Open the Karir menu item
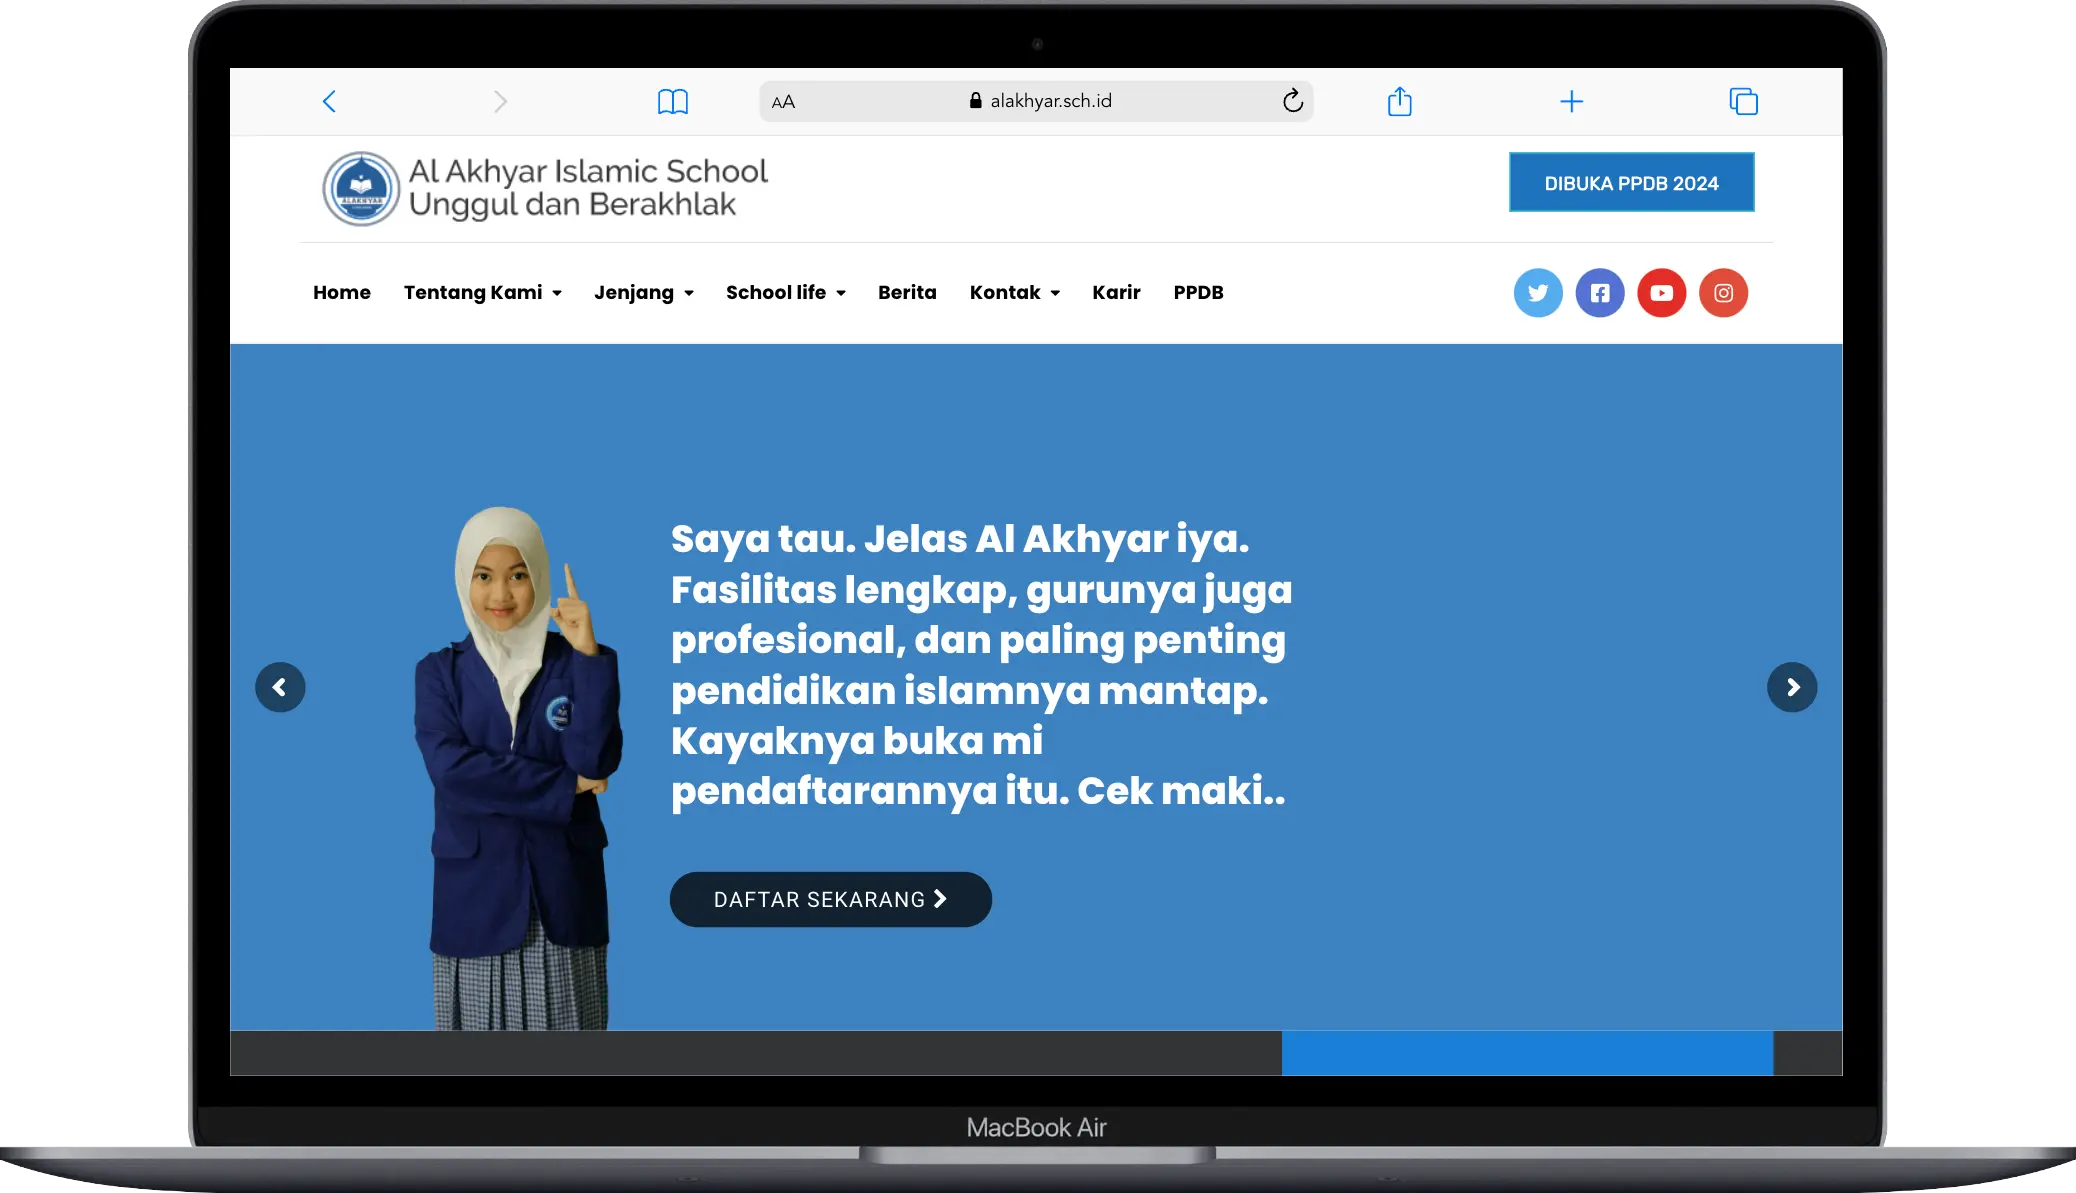 tap(1116, 292)
